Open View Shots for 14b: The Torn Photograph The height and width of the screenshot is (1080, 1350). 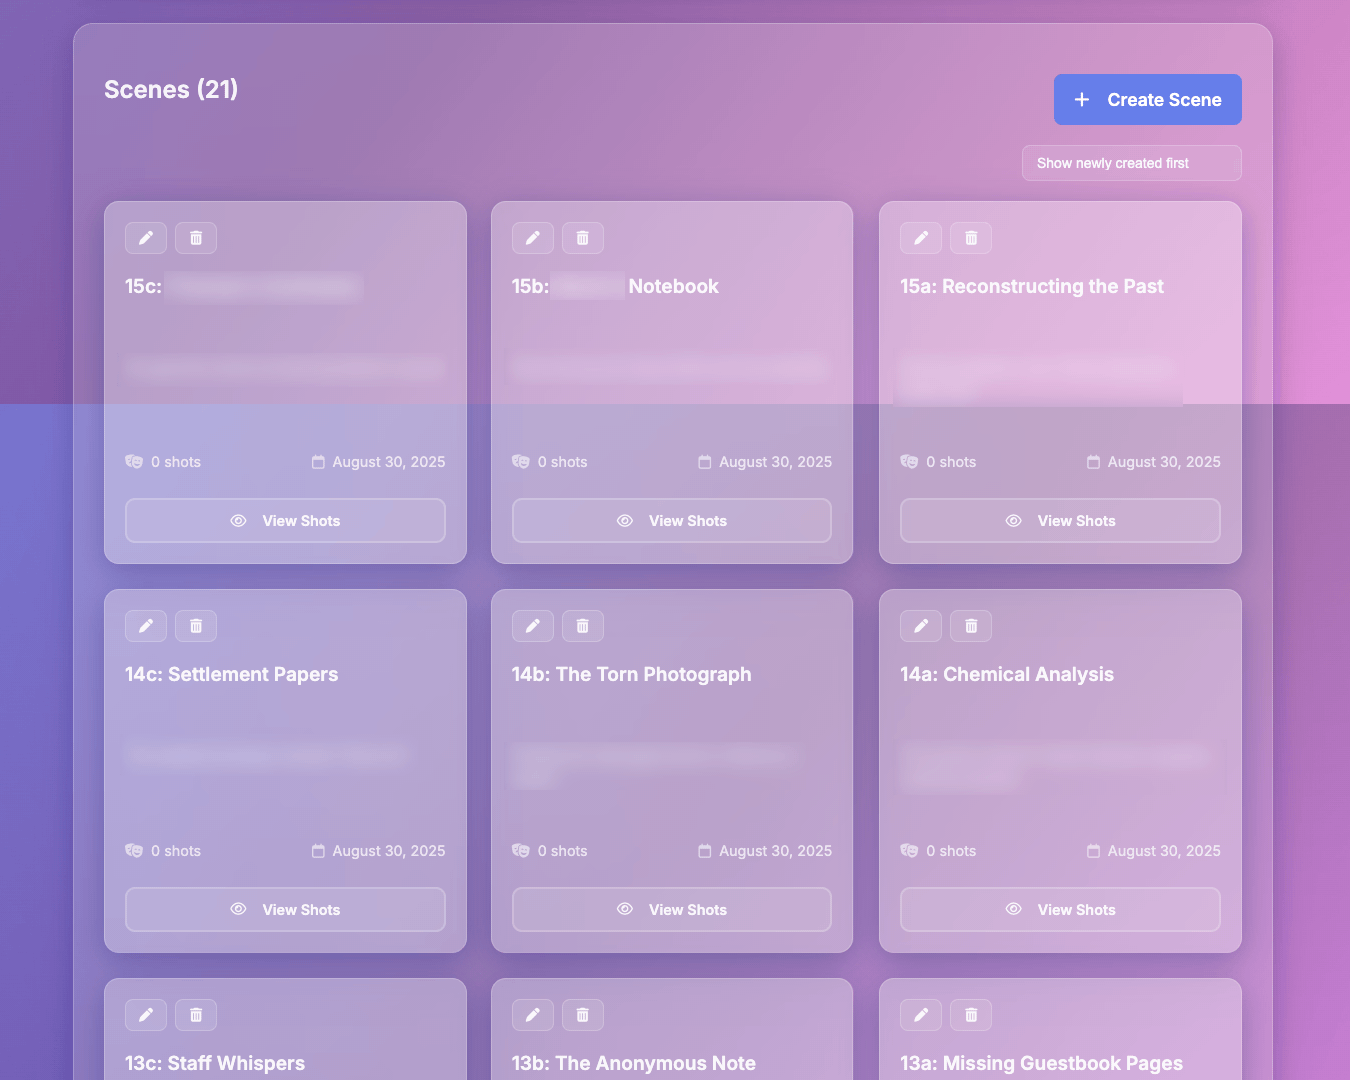[x=672, y=910]
